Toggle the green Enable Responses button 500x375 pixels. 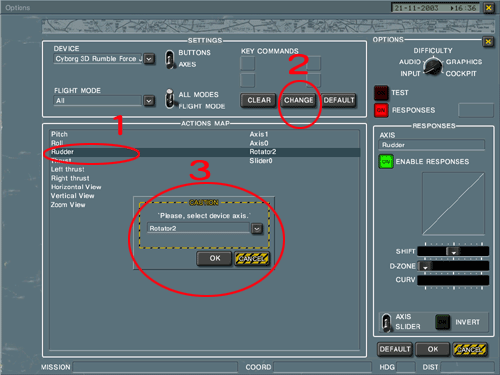point(386,162)
